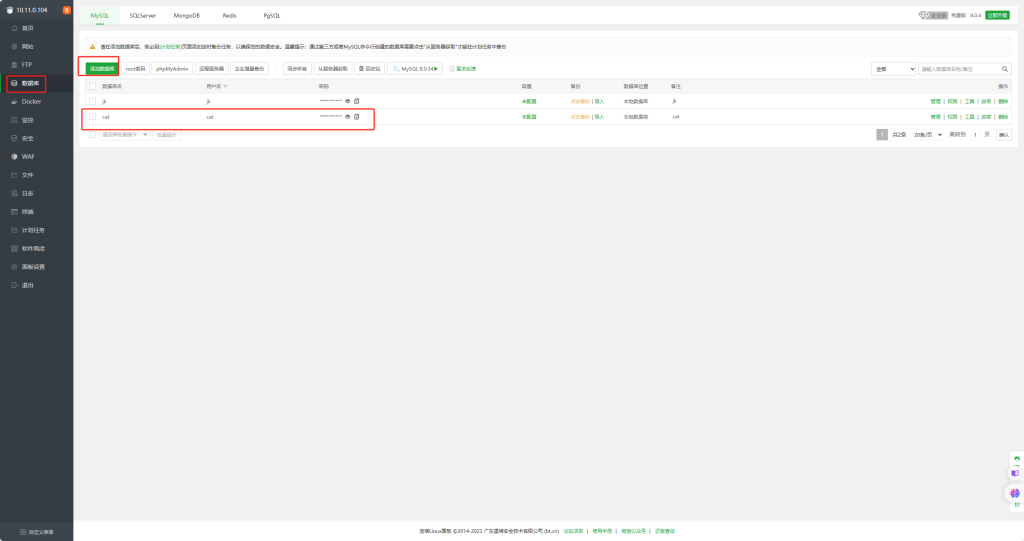
Task: Open the 20条/页 page size dropdown
Action: pyautogui.click(x=927, y=135)
